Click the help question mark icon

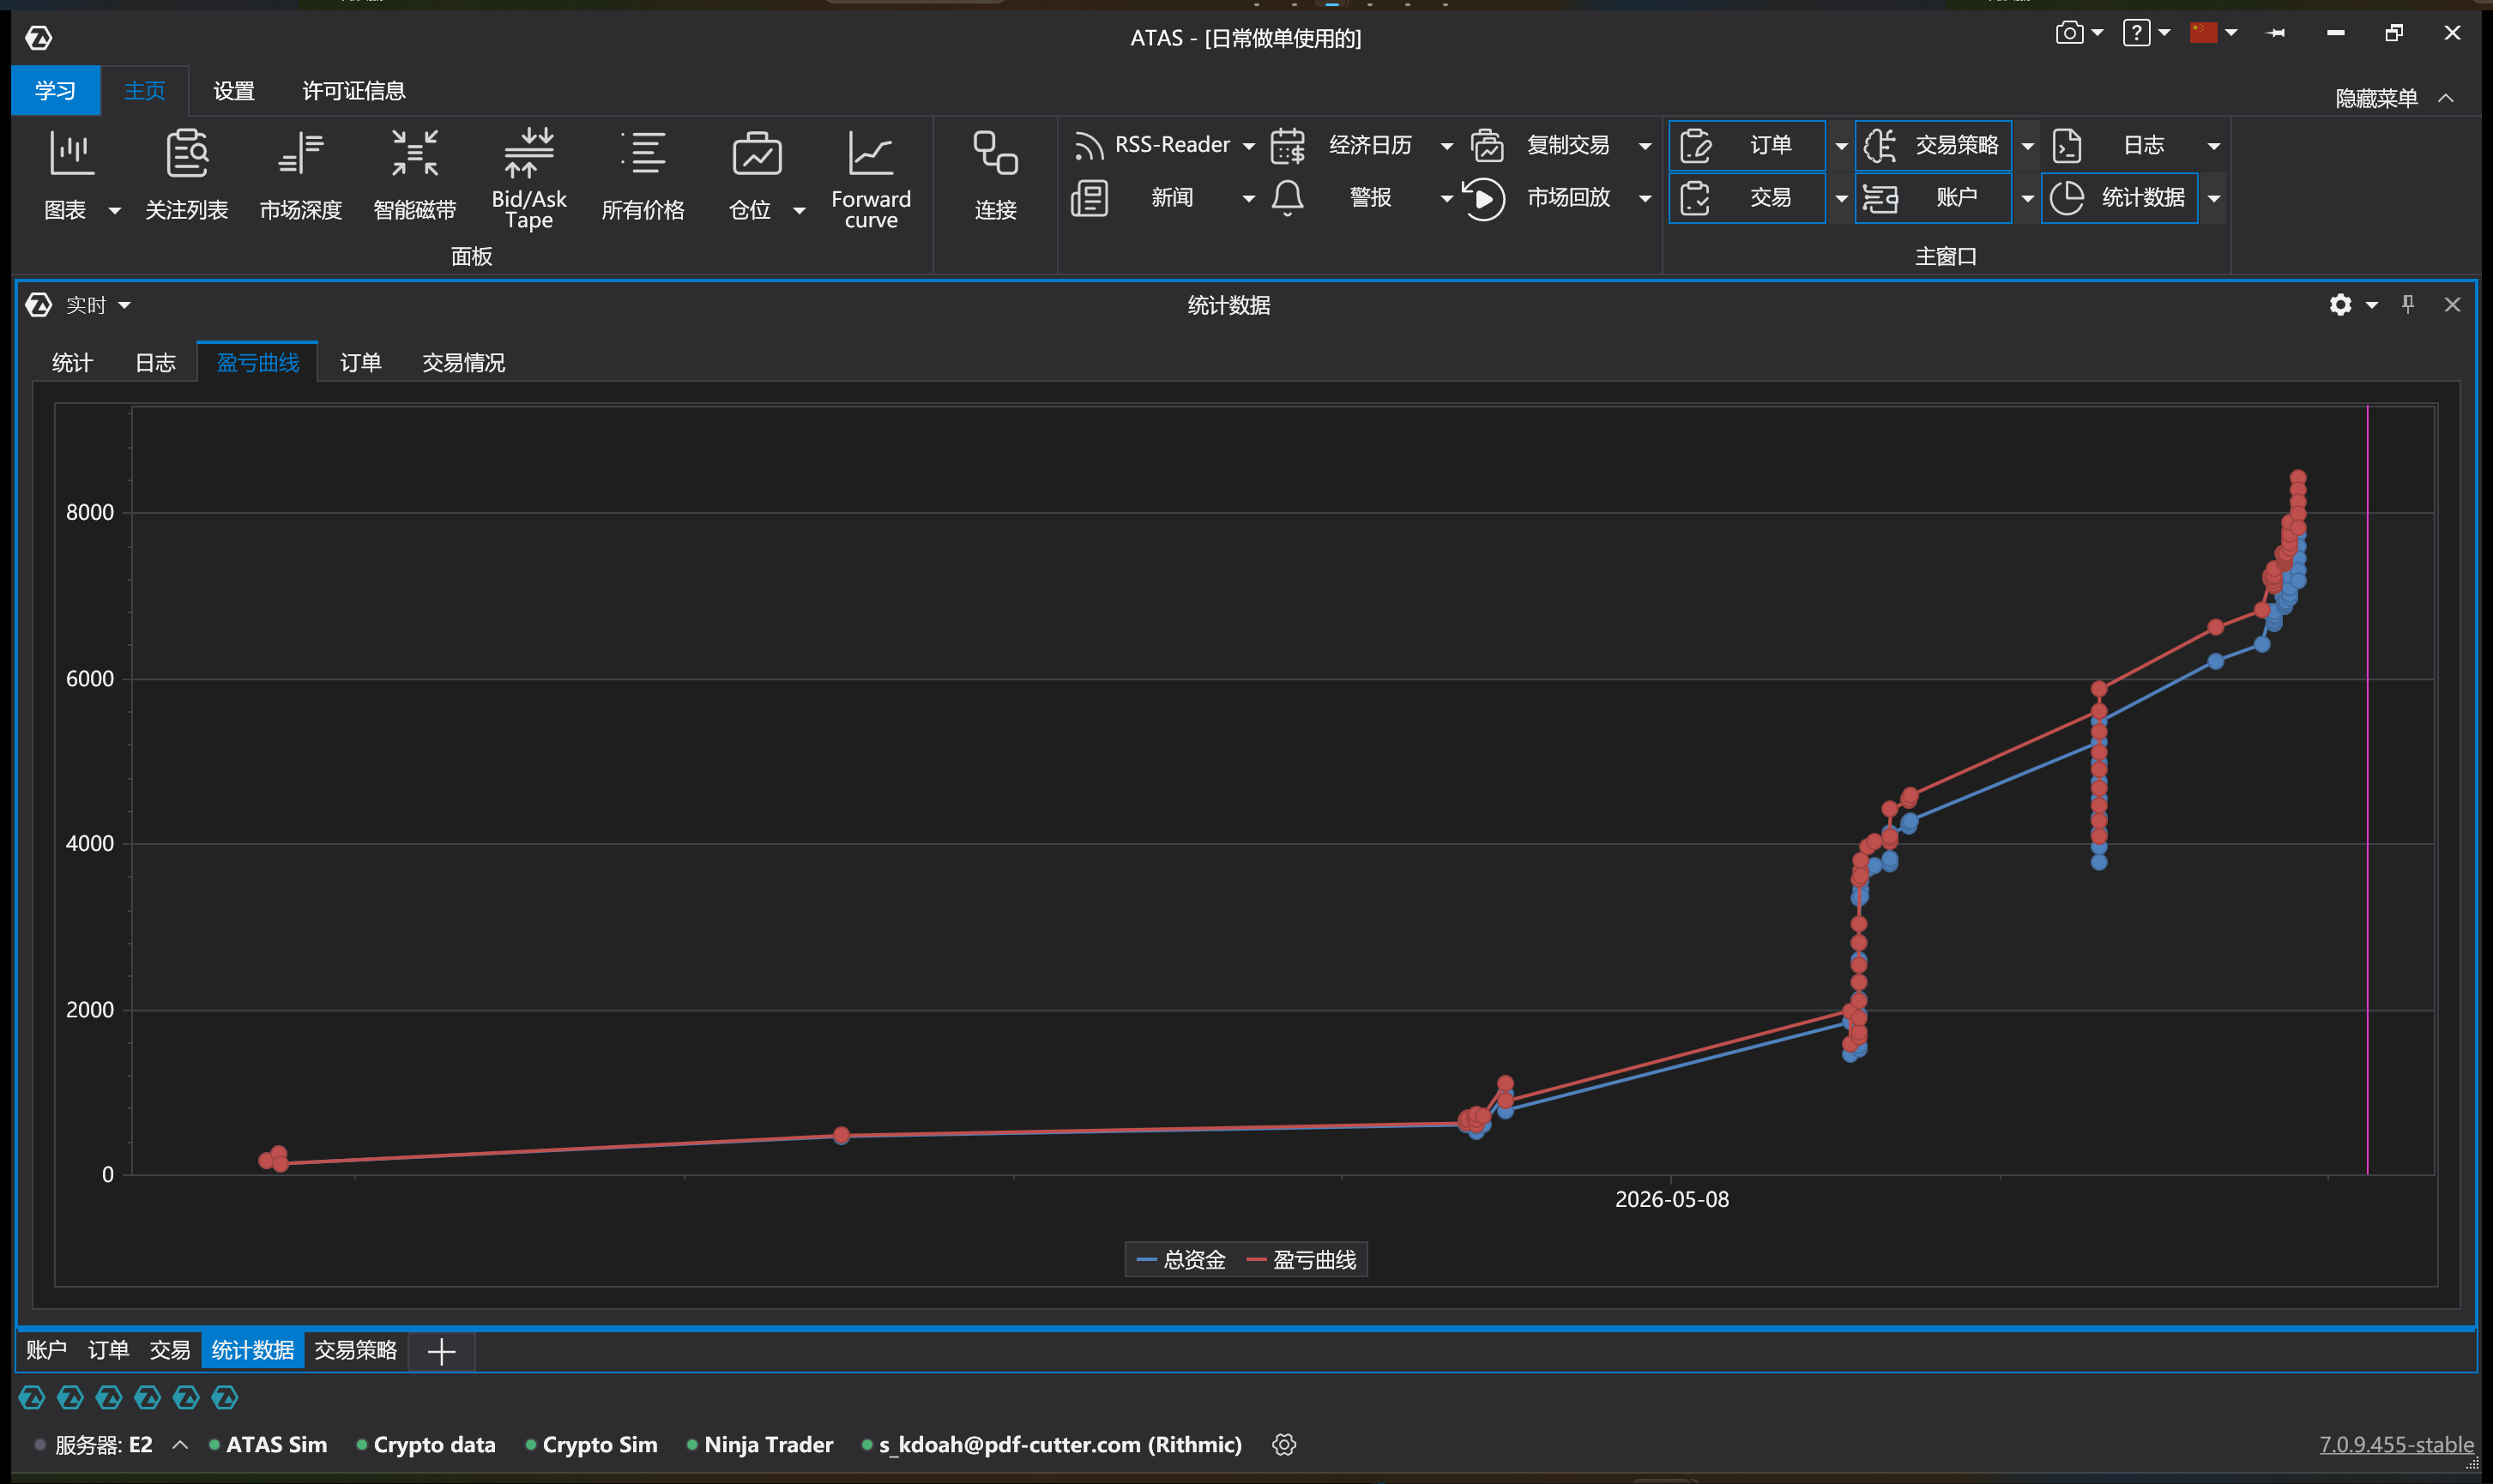coord(2136,33)
